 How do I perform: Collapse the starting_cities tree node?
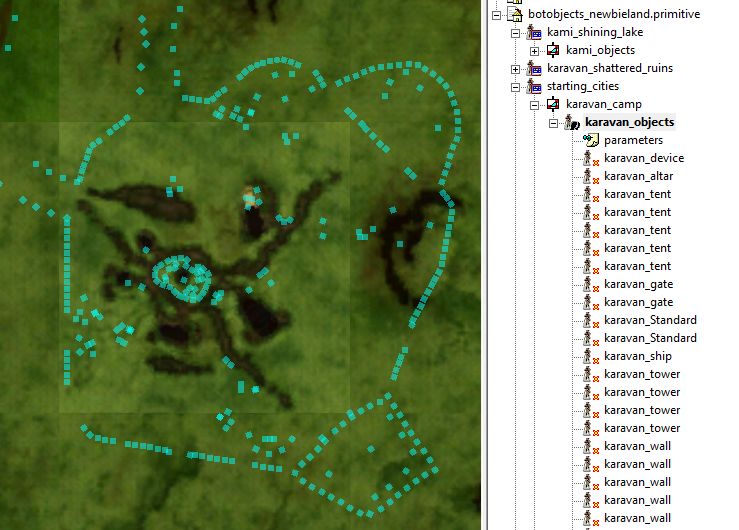click(516, 86)
